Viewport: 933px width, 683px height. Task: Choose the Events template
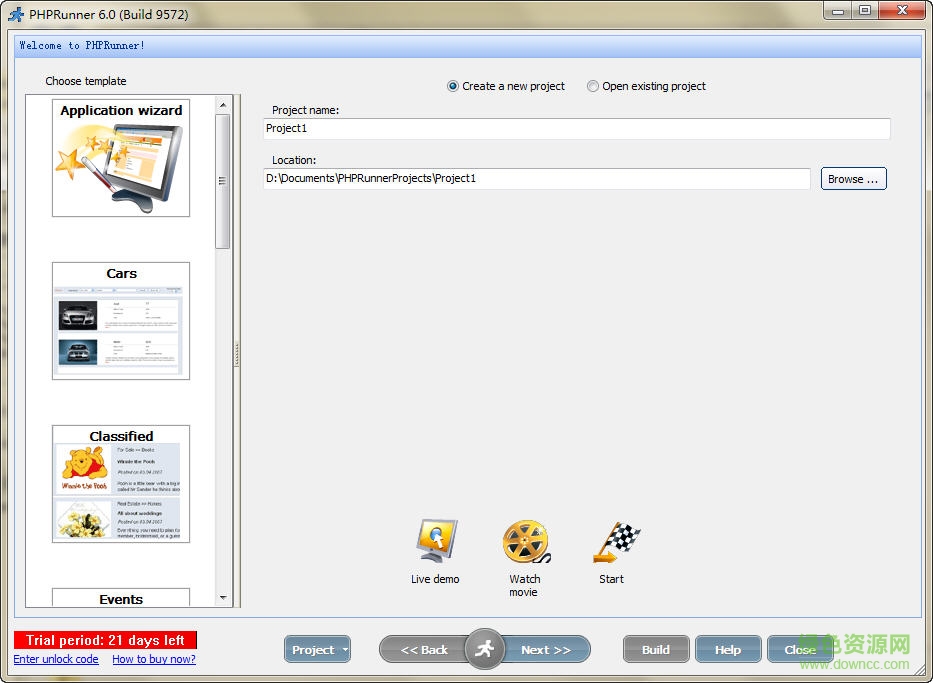point(121,597)
